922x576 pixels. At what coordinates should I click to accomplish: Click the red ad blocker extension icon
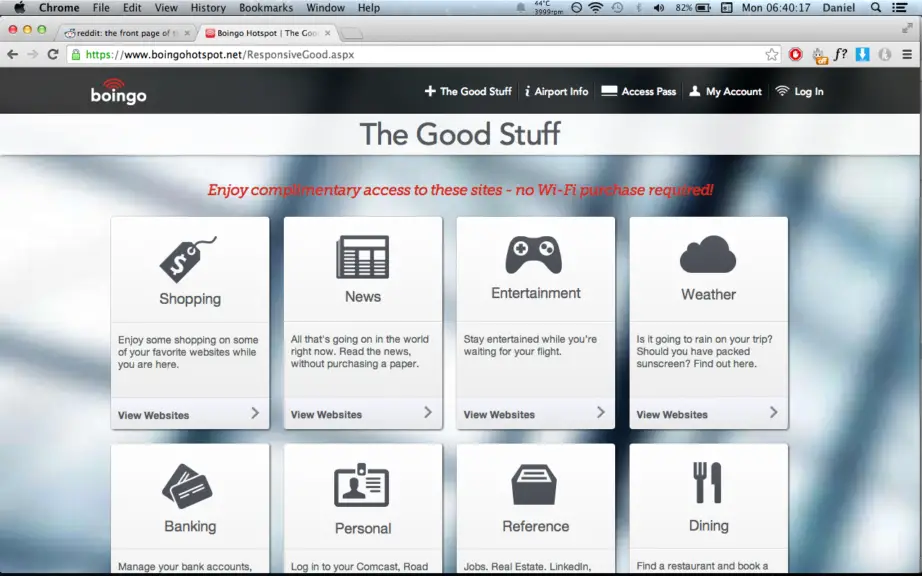click(x=796, y=55)
